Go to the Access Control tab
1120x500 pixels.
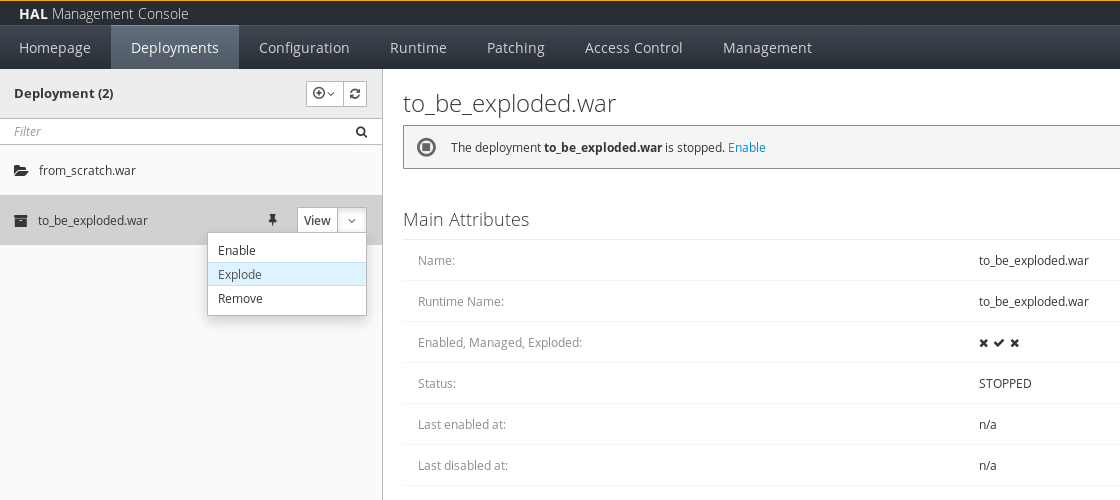(634, 48)
